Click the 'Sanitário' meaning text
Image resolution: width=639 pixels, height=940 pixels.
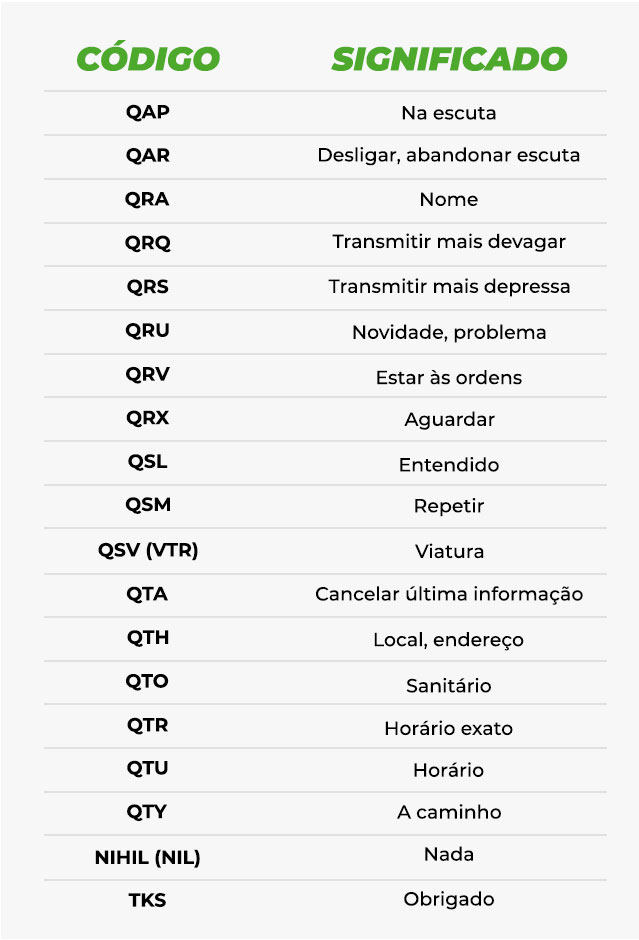449,685
